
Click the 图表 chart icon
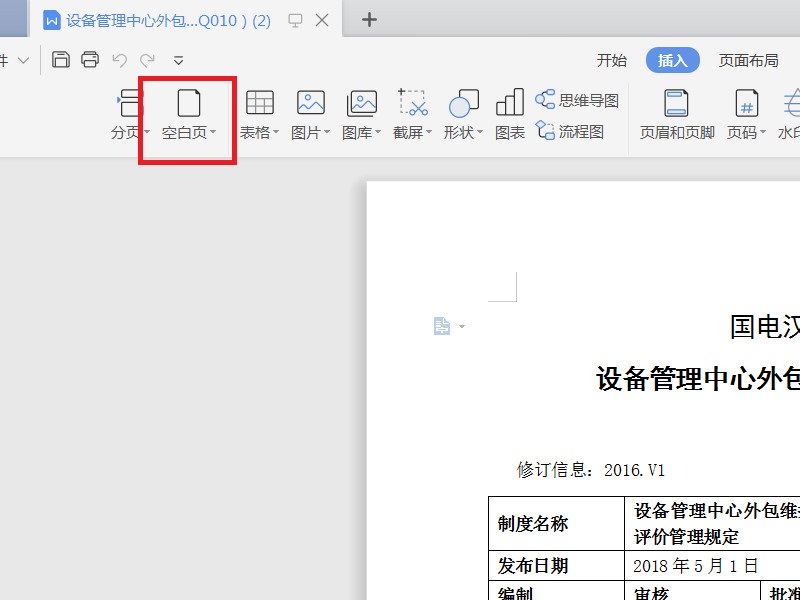[510, 102]
